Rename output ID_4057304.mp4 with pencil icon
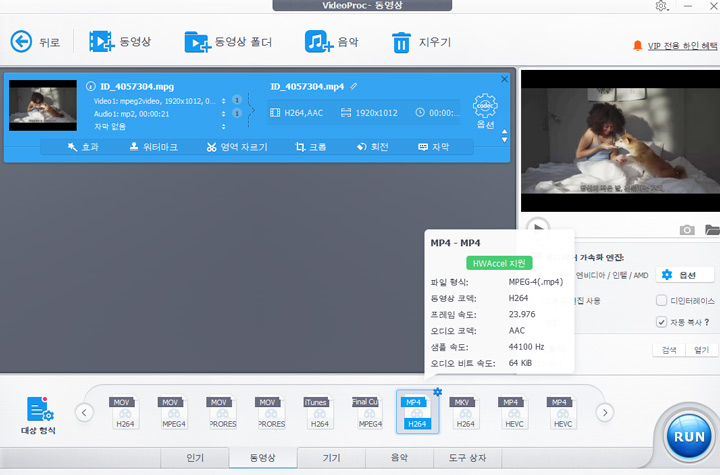720x475 pixels. (x=353, y=86)
